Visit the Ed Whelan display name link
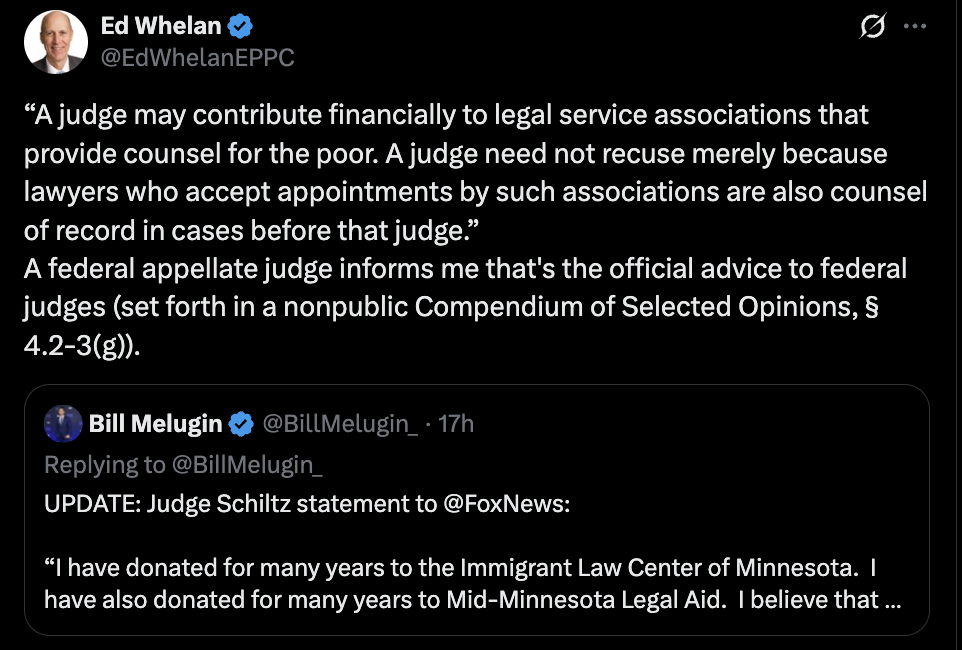 point(160,27)
